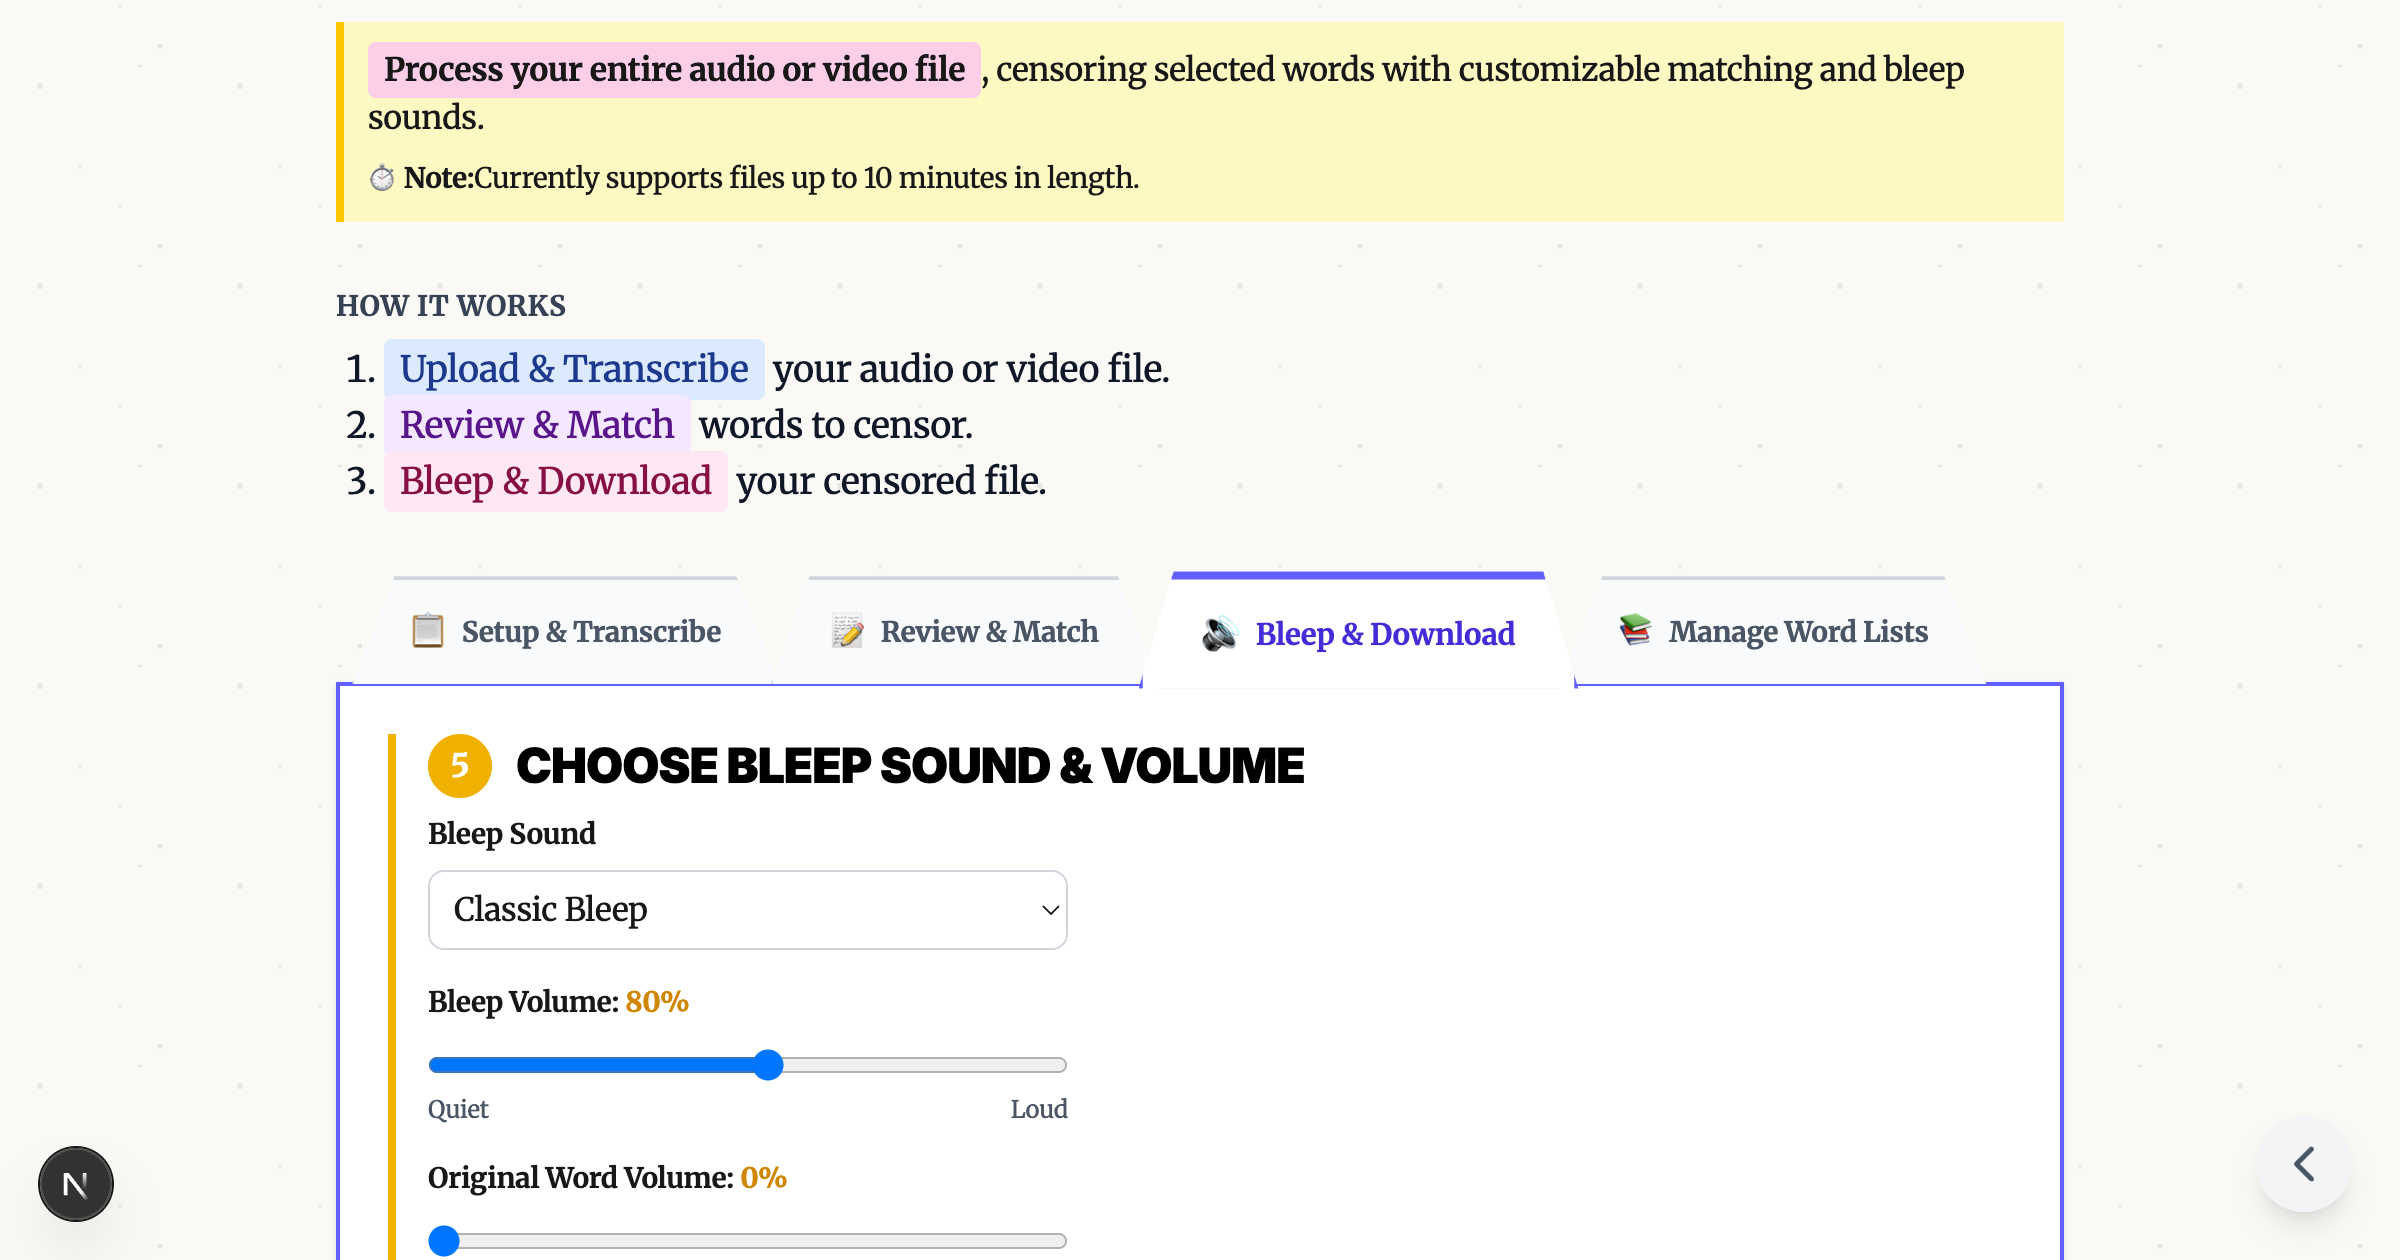This screenshot has height=1260, width=2400.
Task: Follow the Bleep & Download highlighted link
Action: (x=555, y=480)
